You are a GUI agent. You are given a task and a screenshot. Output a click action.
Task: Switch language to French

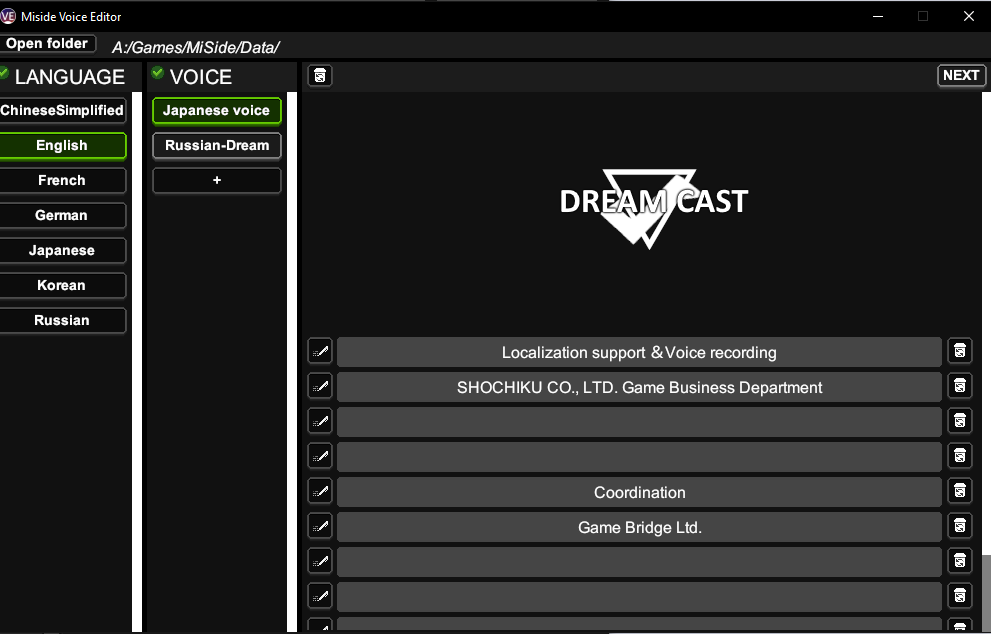pyautogui.click(x=62, y=180)
